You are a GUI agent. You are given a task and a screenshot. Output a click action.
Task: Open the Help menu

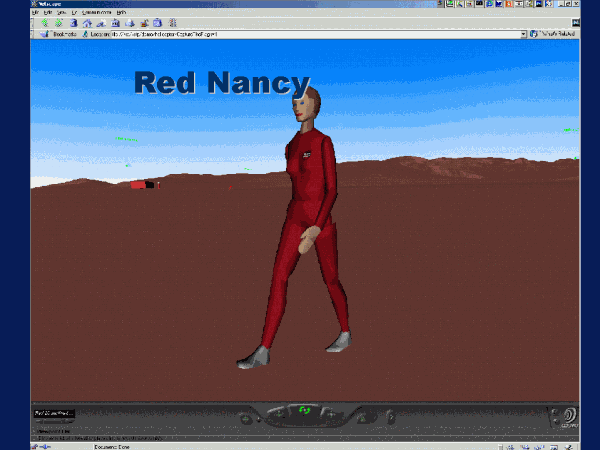(121, 12)
